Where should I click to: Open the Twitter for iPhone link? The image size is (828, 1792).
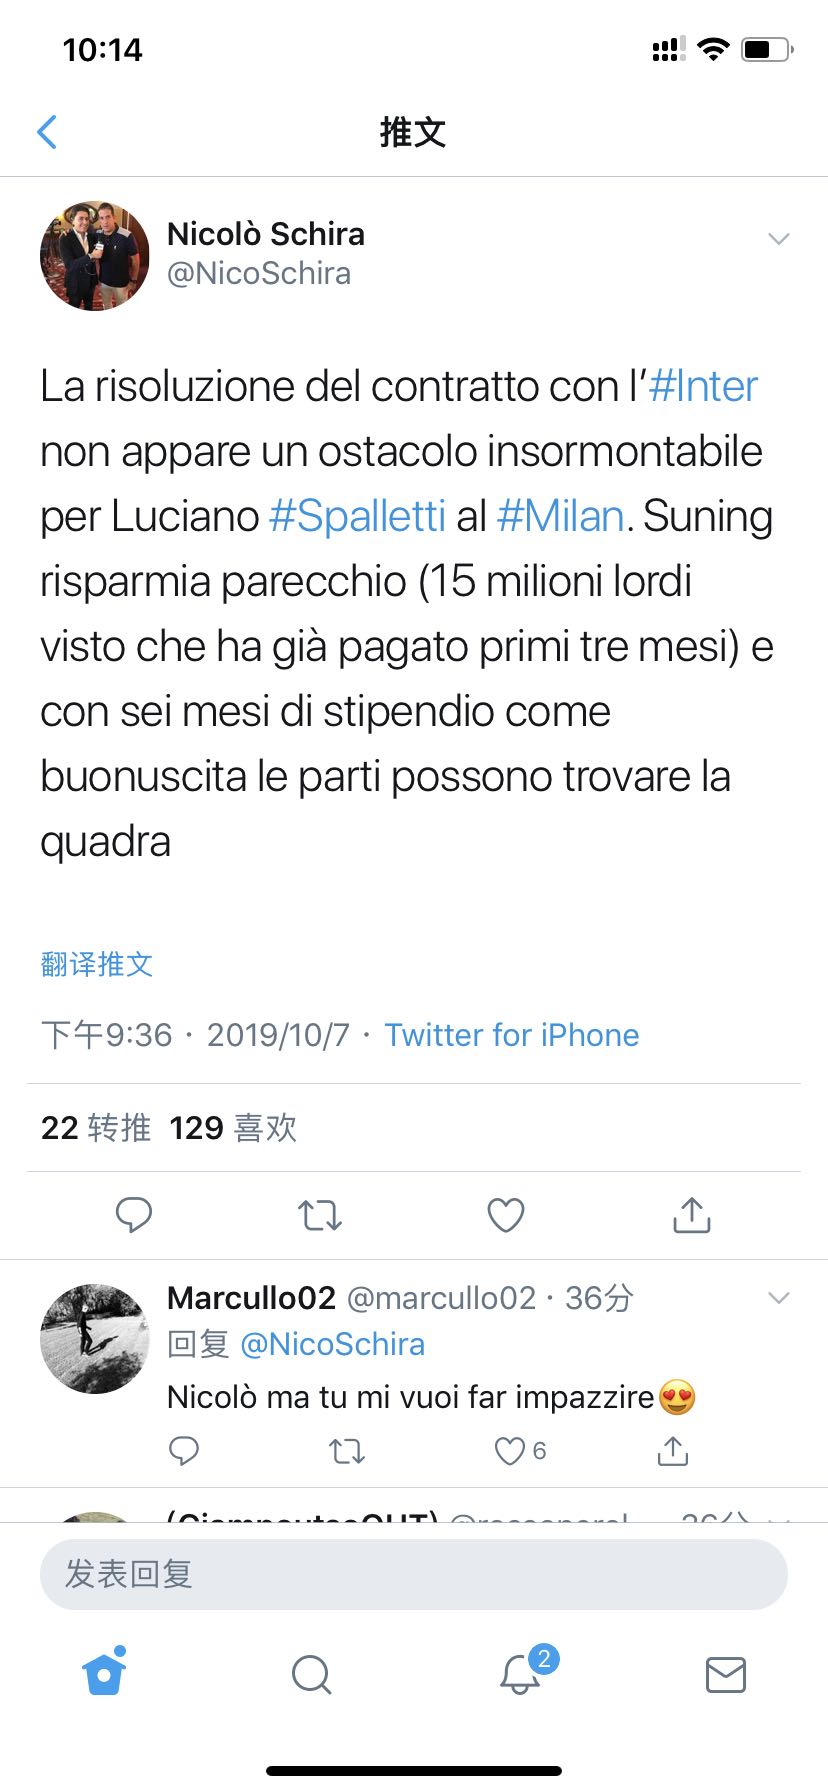pos(511,1035)
